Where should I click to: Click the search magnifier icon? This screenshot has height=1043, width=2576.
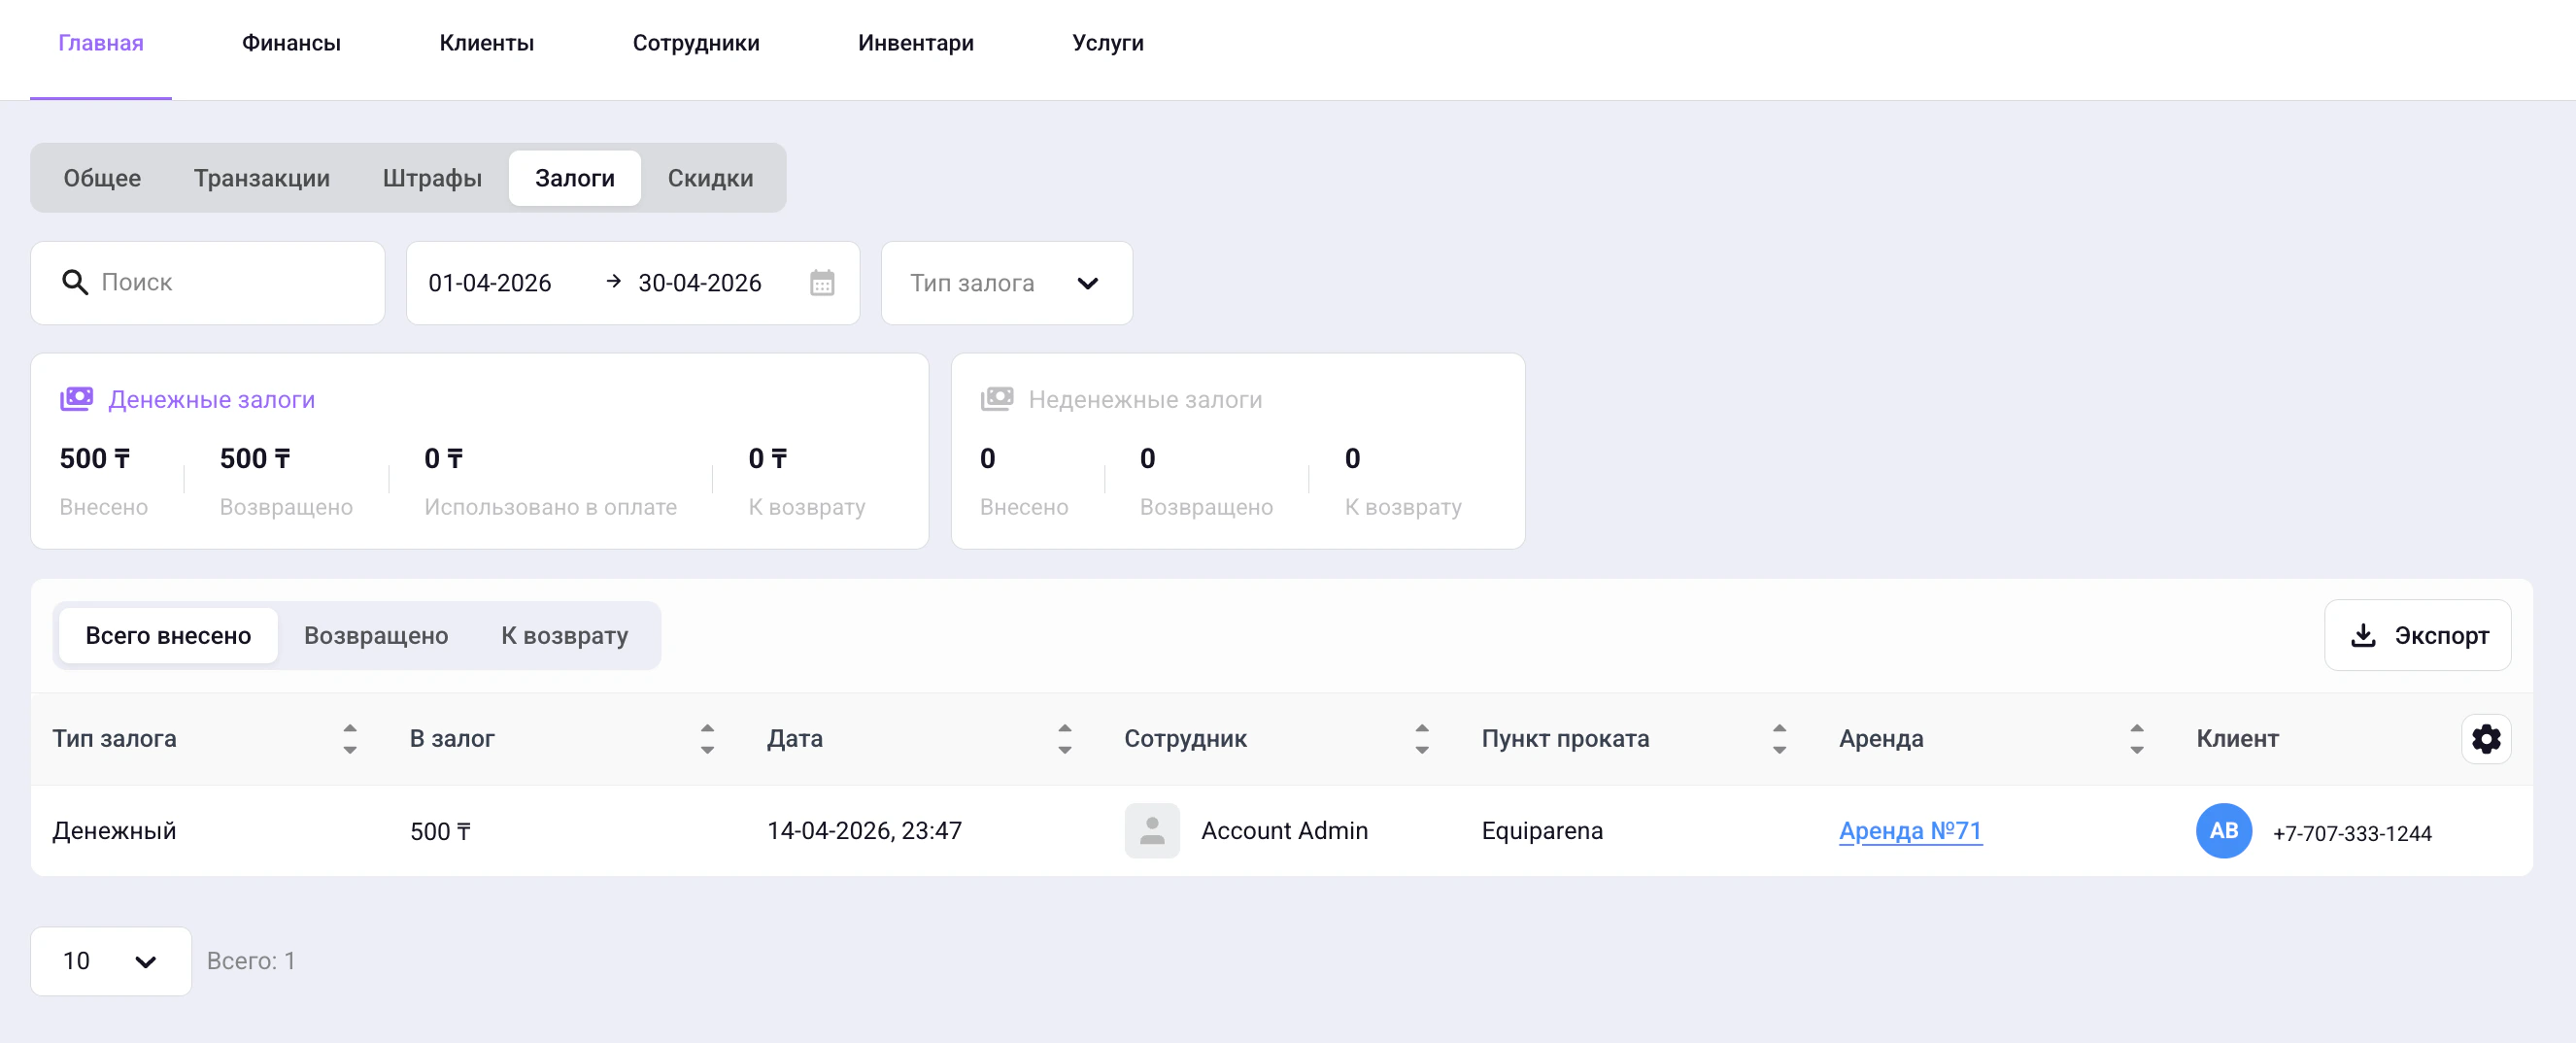click(75, 283)
